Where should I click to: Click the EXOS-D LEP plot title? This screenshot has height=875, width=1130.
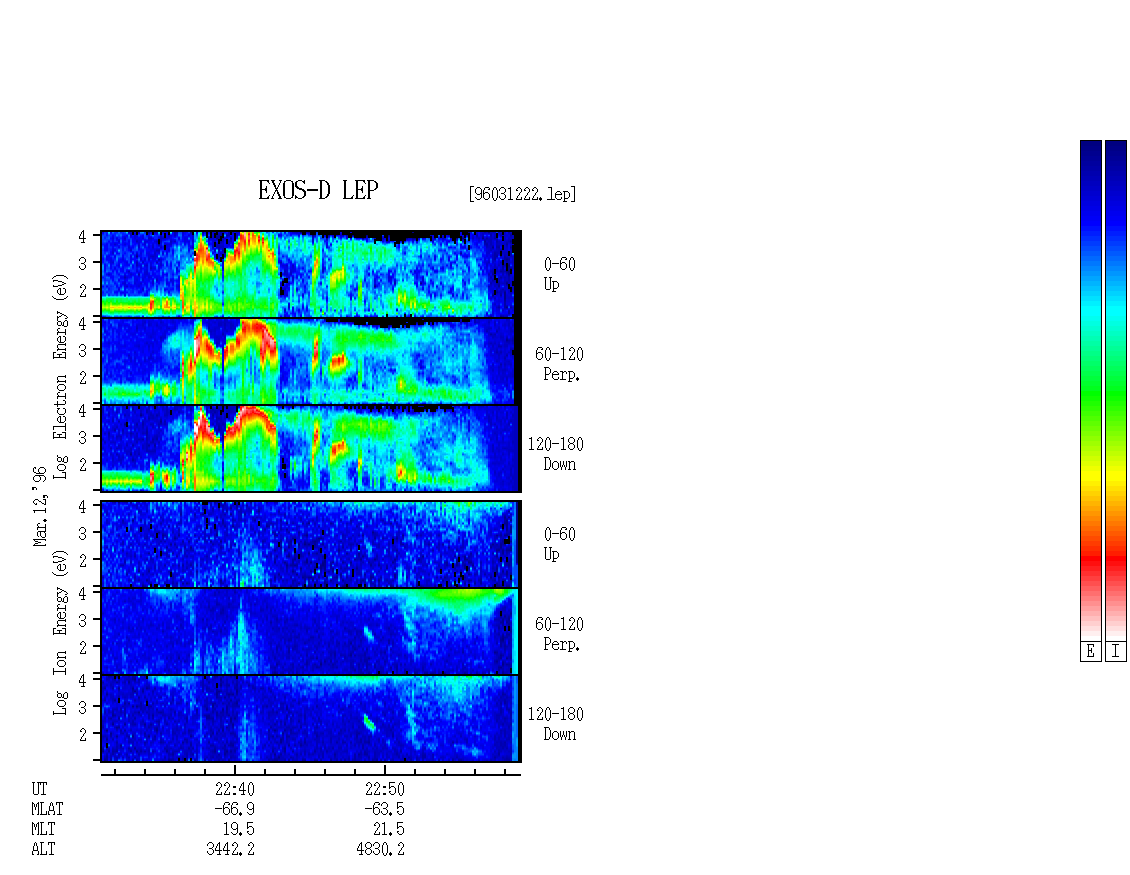pyautogui.click(x=318, y=190)
